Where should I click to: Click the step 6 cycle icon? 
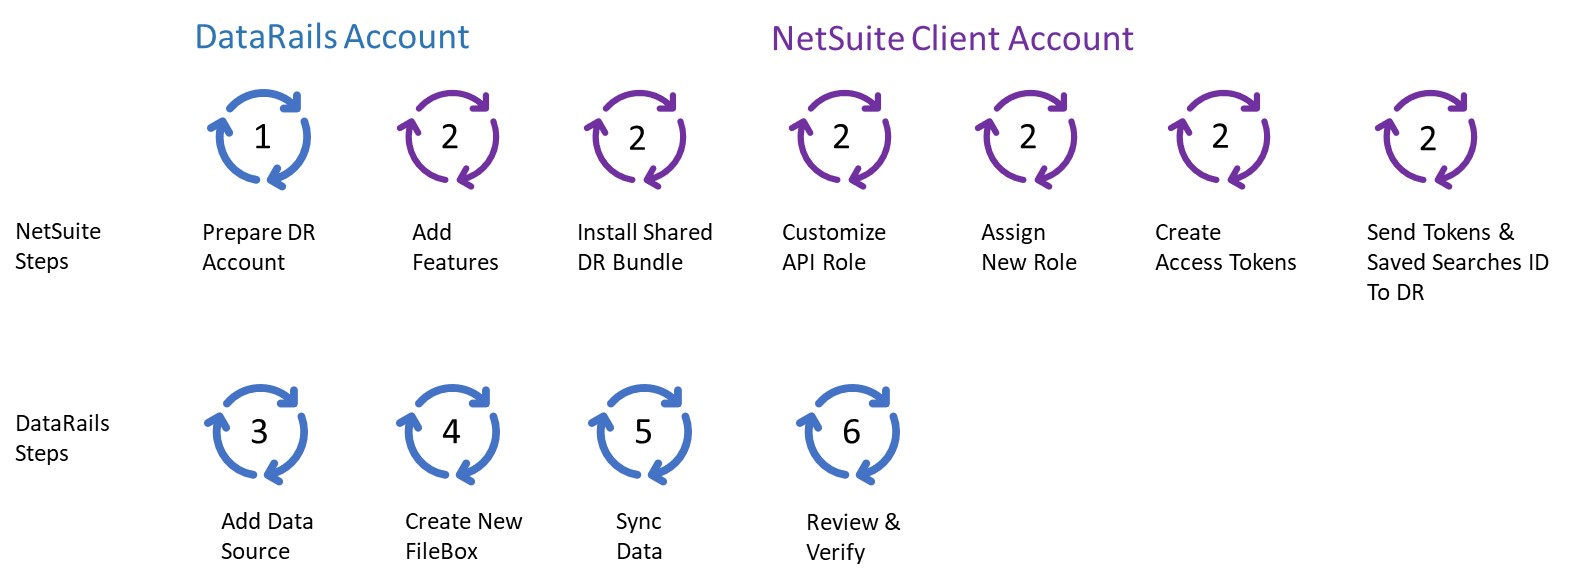(x=848, y=434)
